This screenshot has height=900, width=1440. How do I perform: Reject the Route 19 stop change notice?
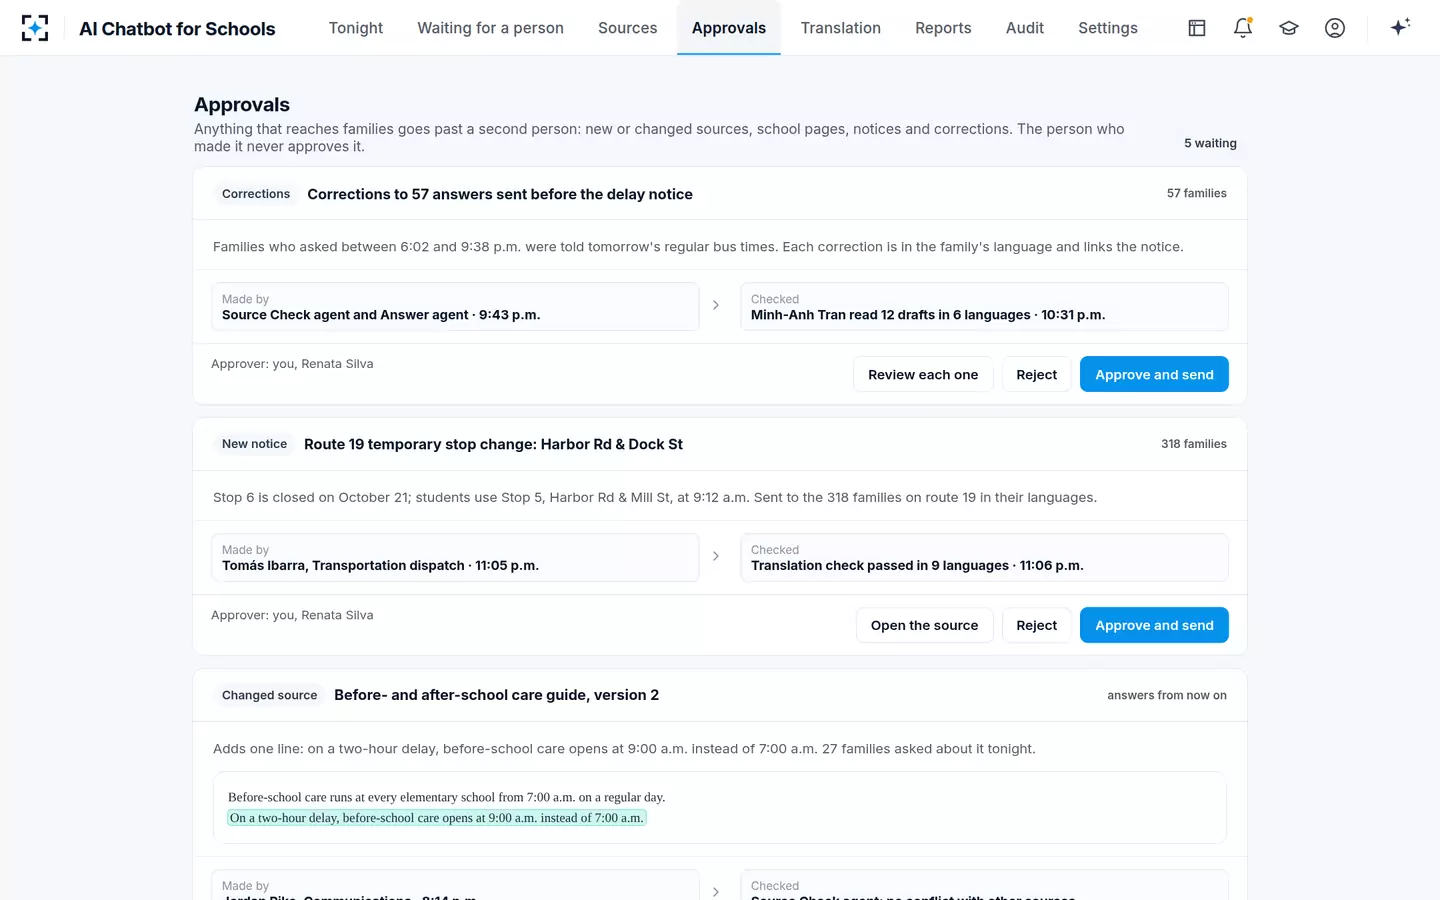pyautogui.click(x=1036, y=625)
